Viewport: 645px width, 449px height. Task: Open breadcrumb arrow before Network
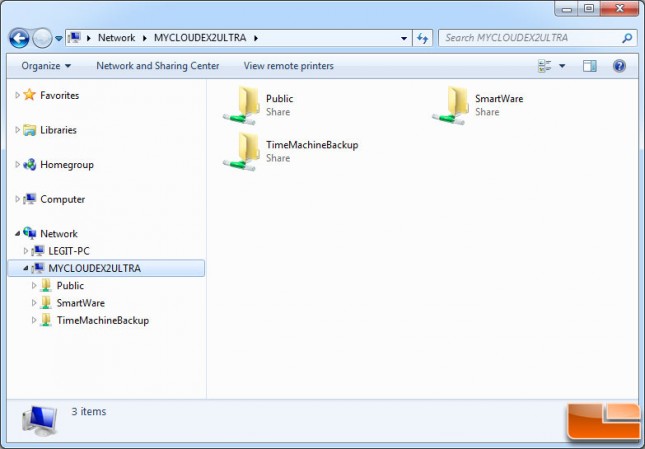click(88, 38)
